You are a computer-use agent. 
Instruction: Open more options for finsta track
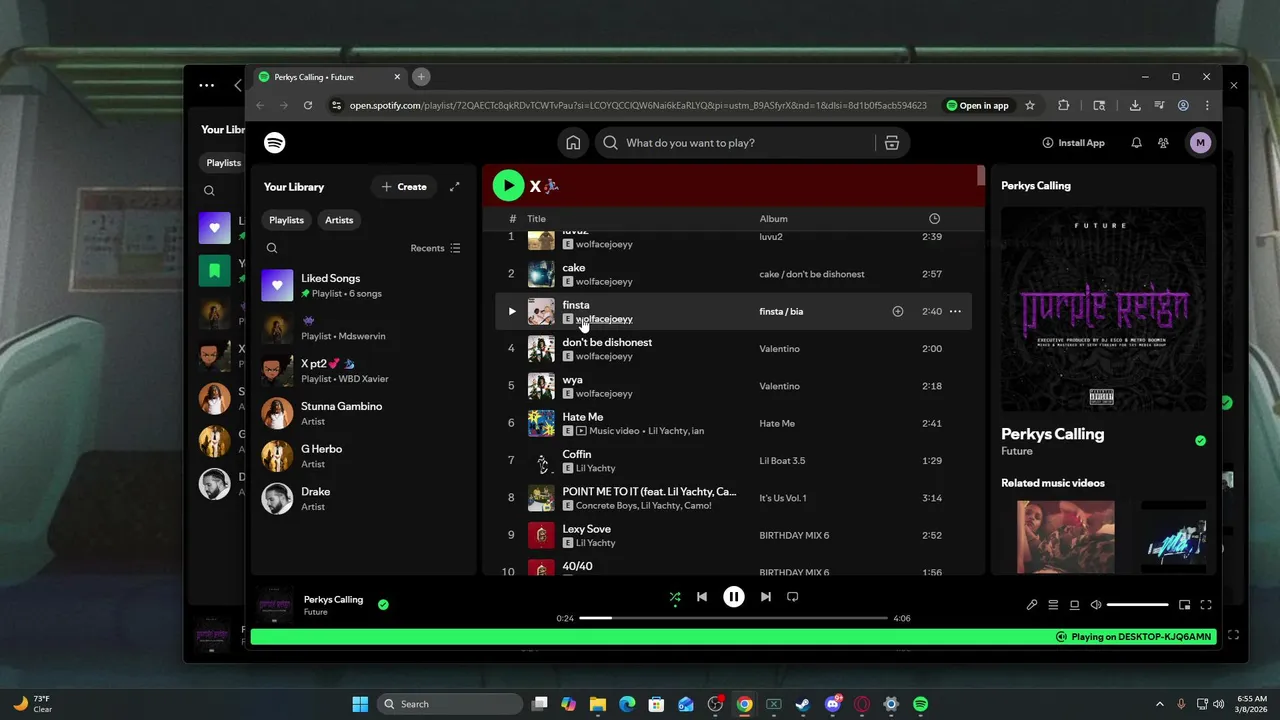(955, 311)
